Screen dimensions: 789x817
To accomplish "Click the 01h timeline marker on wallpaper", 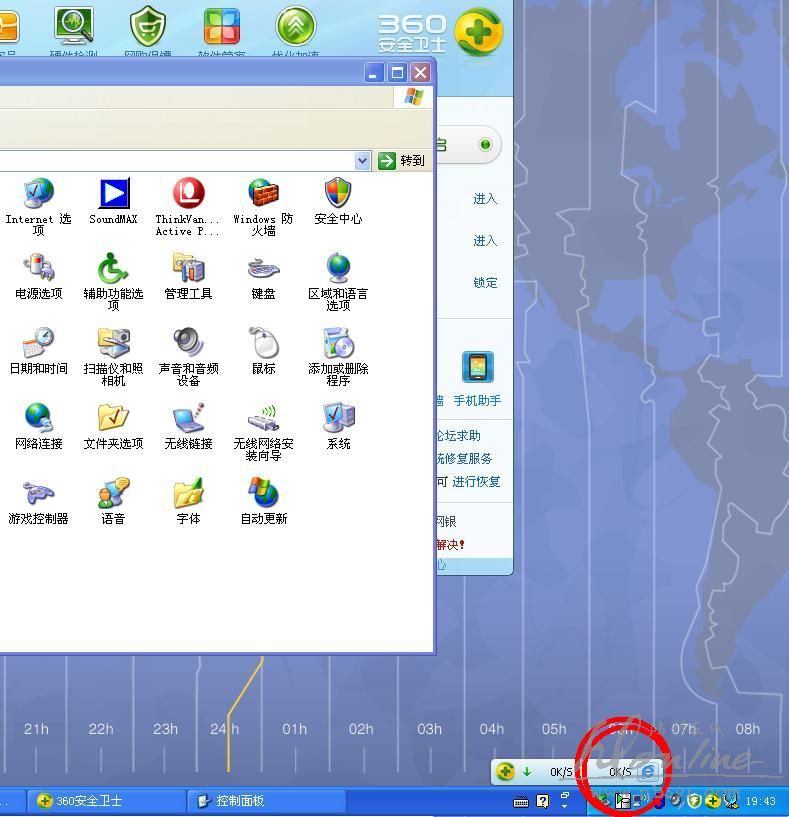I will click(x=294, y=729).
